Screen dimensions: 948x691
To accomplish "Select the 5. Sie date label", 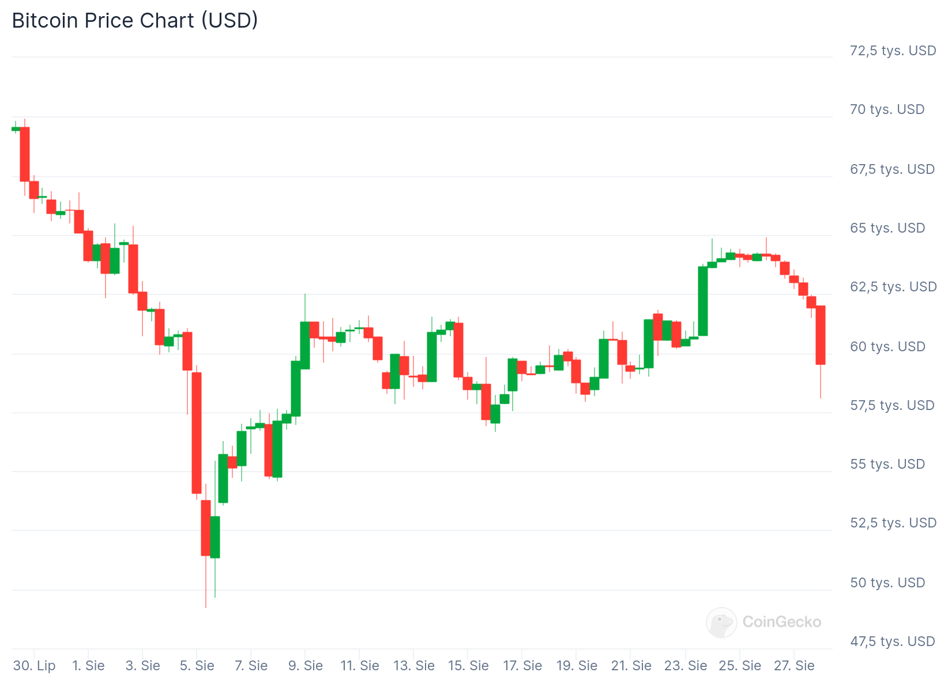I will tap(197, 665).
